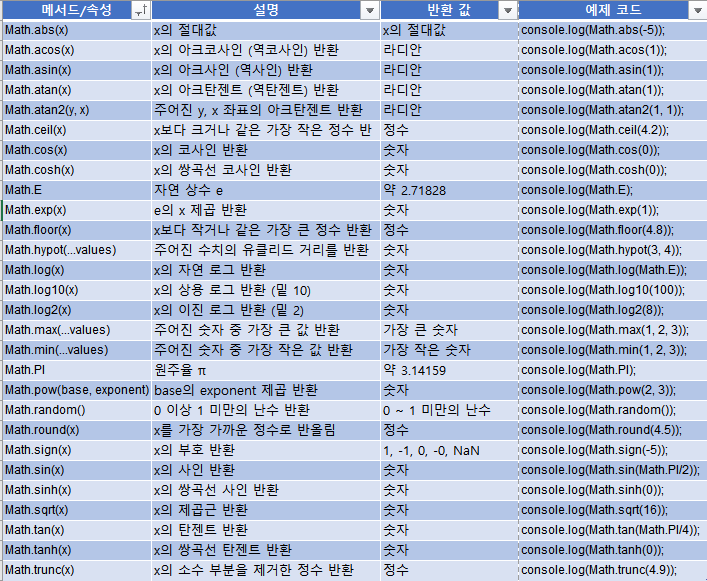Select the Math.cos(x) cell
Image resolution: width=707 pixels, height=581 pixels.
pos(77,150)
